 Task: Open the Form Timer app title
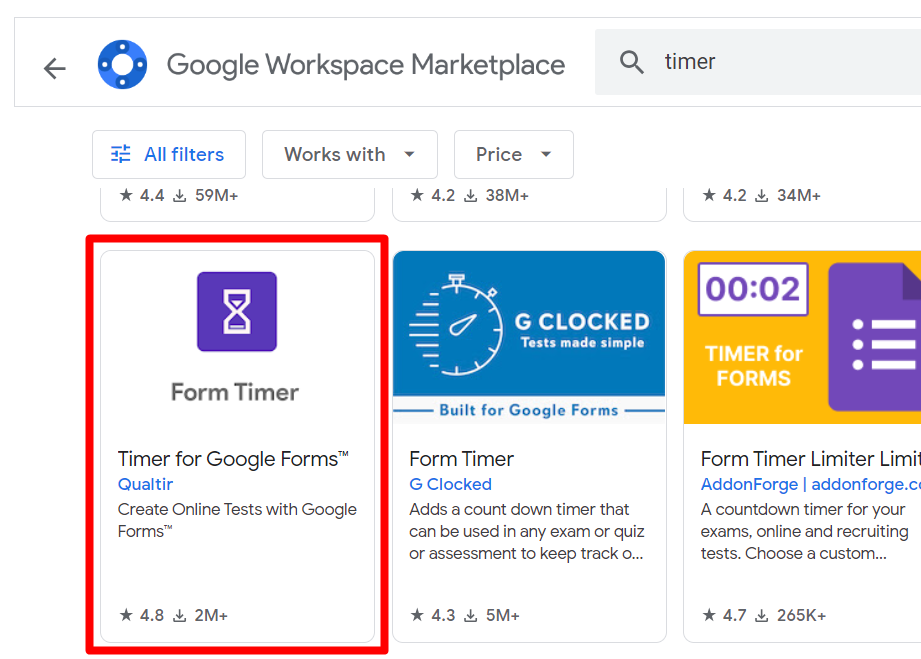pos(461,459)
